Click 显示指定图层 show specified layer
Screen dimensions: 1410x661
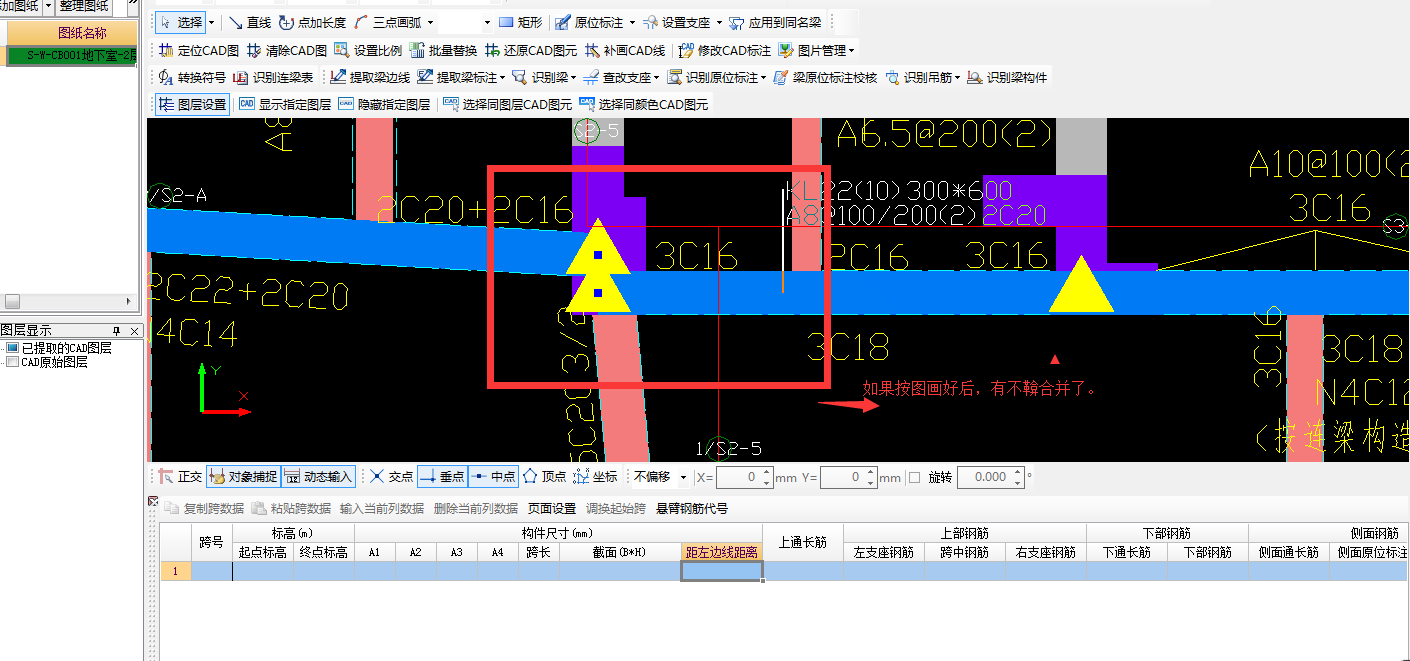(x=285, y=104)
